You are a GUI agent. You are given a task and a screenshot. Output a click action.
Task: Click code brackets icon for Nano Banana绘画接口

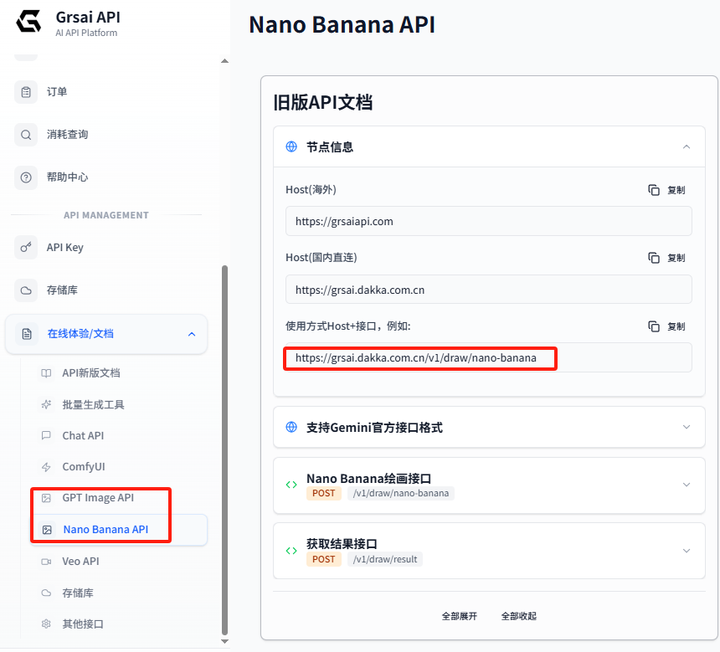point(291,485)
